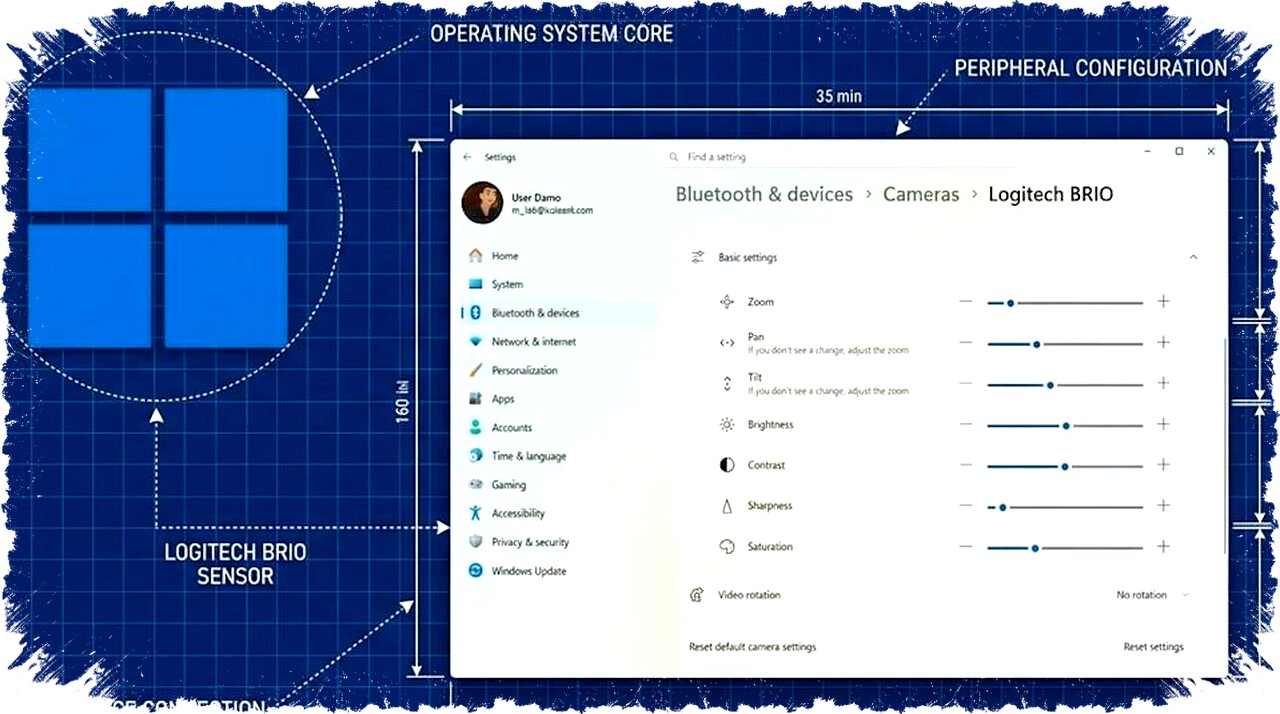Adjust the Brightness slider
The width and height of the screenshot is (1280, 714).
1067,425
